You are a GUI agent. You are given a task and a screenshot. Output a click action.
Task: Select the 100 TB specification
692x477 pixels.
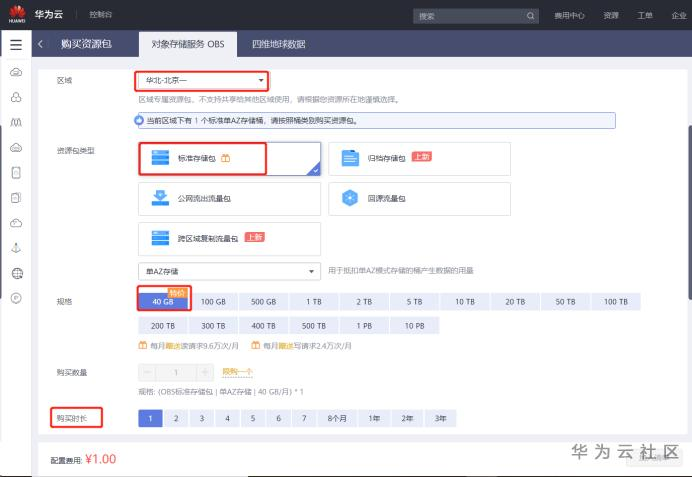pyautogui.click(x=616, y=301)
